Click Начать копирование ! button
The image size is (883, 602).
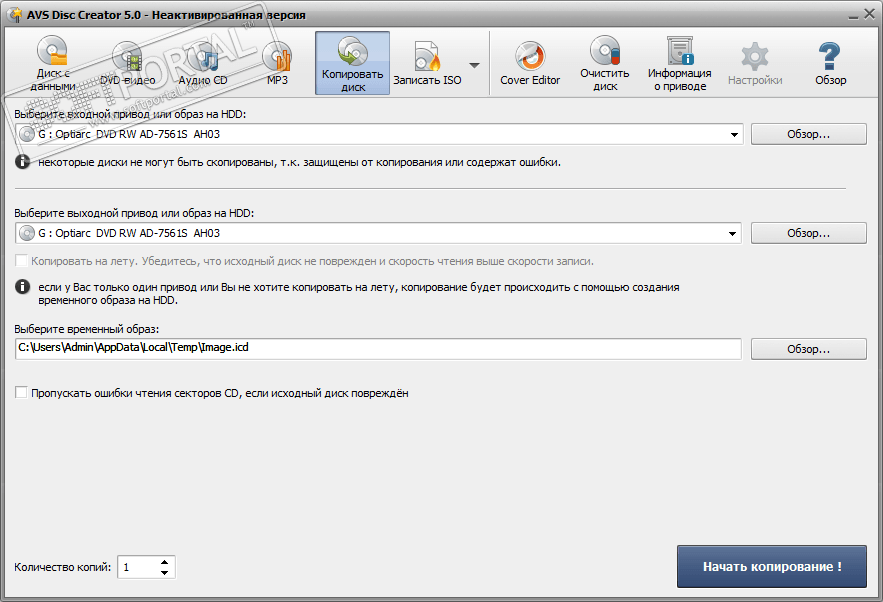pos(771,567)
